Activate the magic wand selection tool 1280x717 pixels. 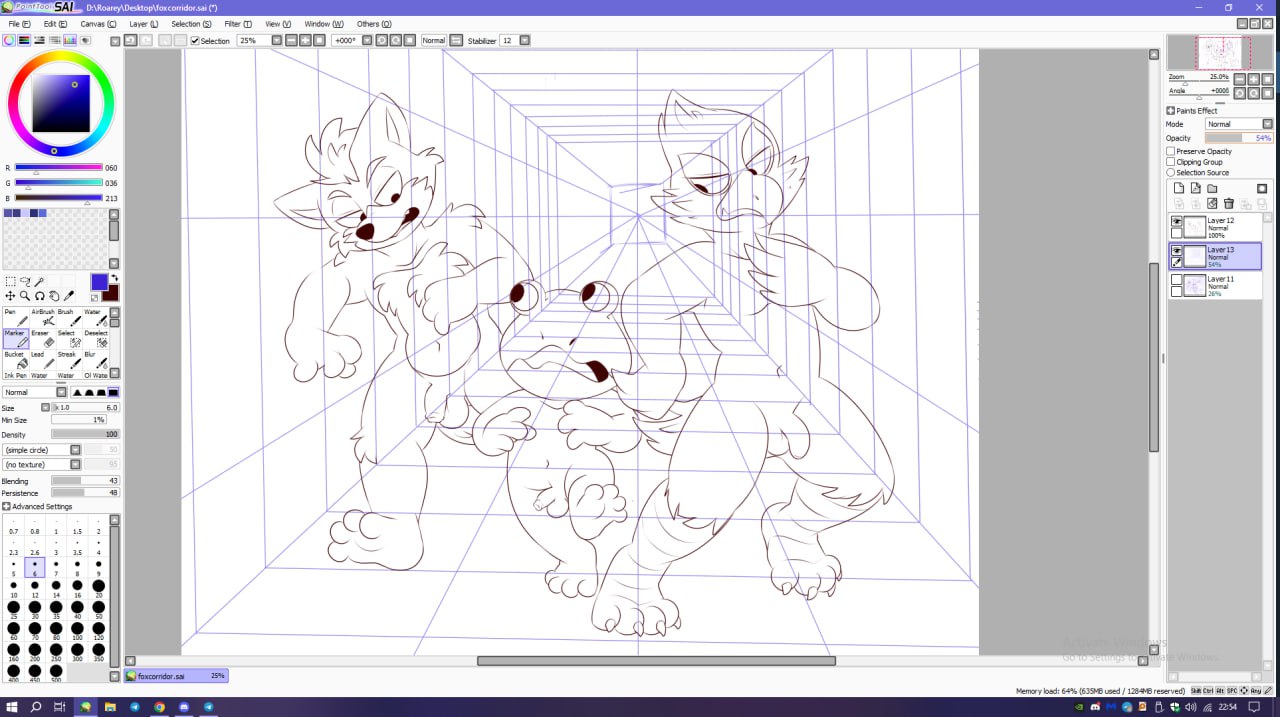coord(41,282)
